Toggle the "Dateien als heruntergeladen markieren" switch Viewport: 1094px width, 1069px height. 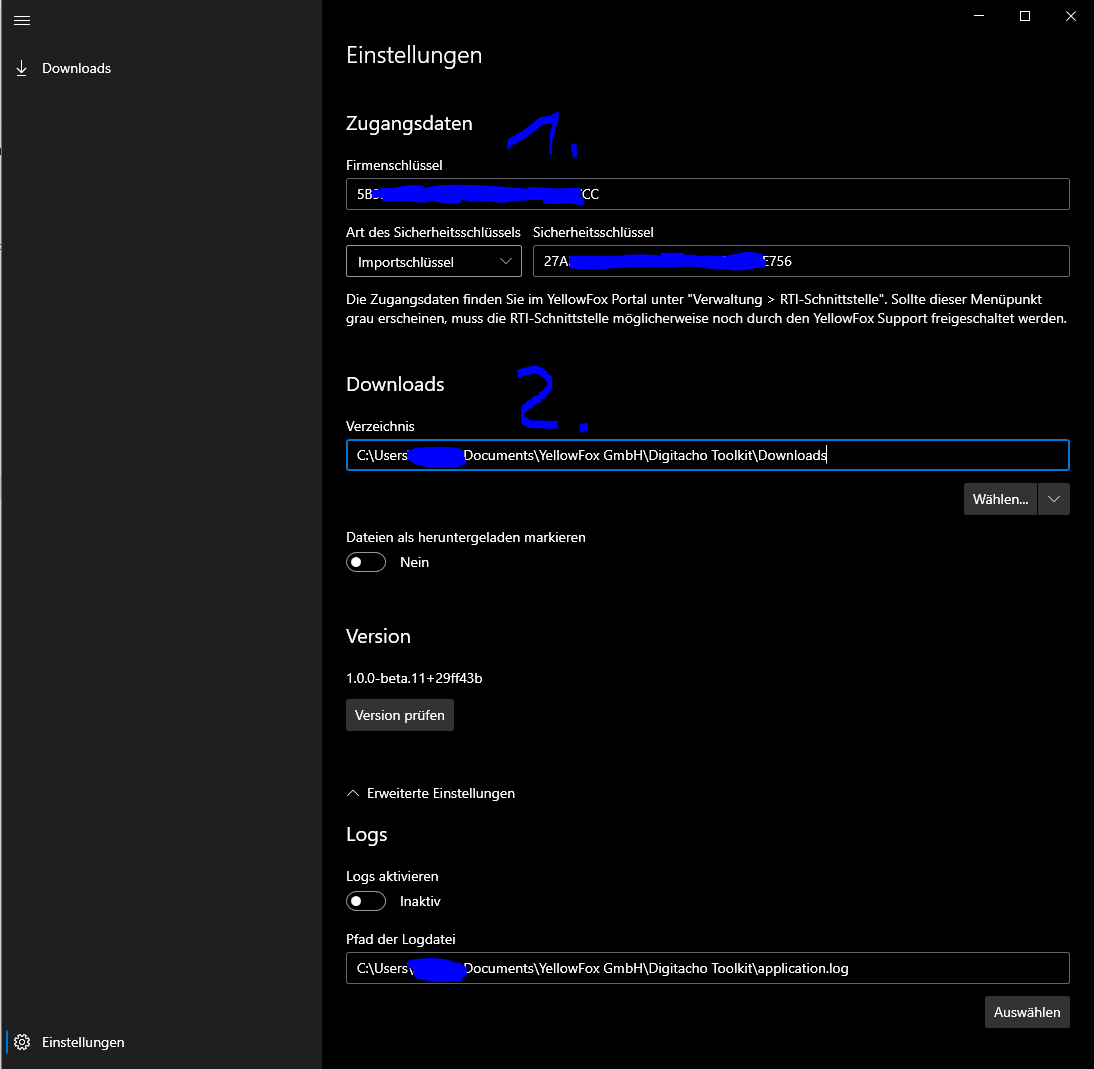click(365, 561)
